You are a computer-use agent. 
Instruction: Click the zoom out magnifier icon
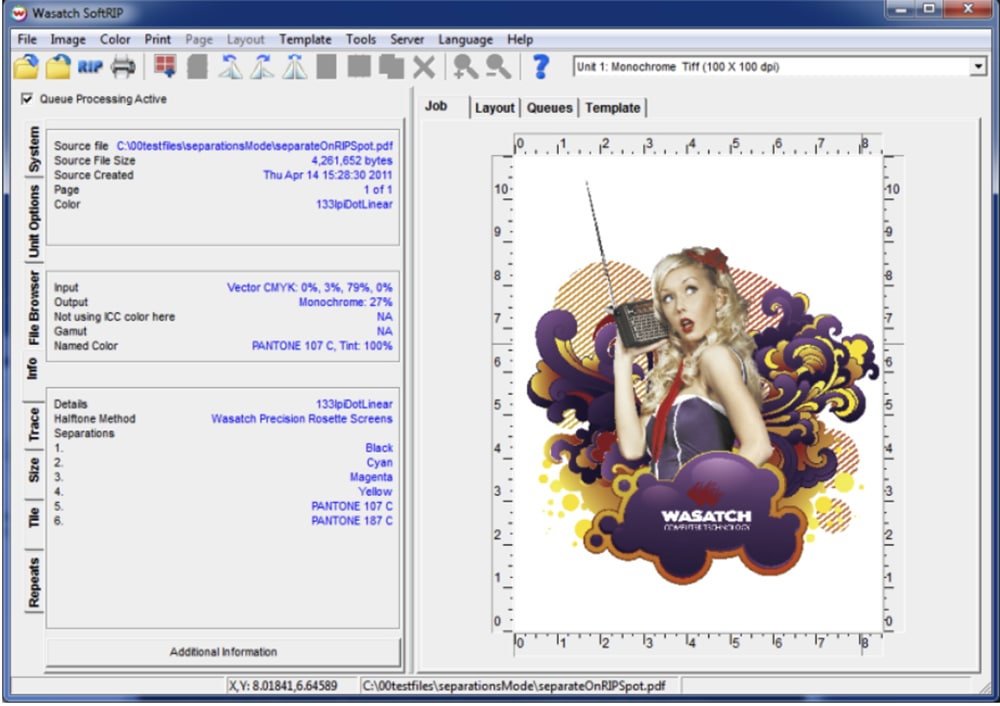[x=498, y=67]
